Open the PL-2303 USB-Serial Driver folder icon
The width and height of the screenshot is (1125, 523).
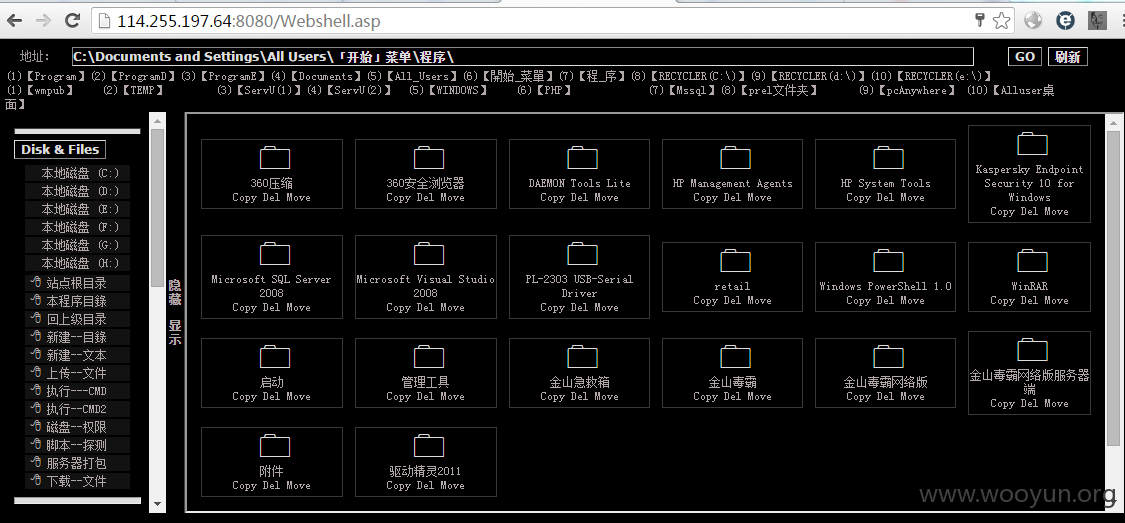(x=583, y=254)
